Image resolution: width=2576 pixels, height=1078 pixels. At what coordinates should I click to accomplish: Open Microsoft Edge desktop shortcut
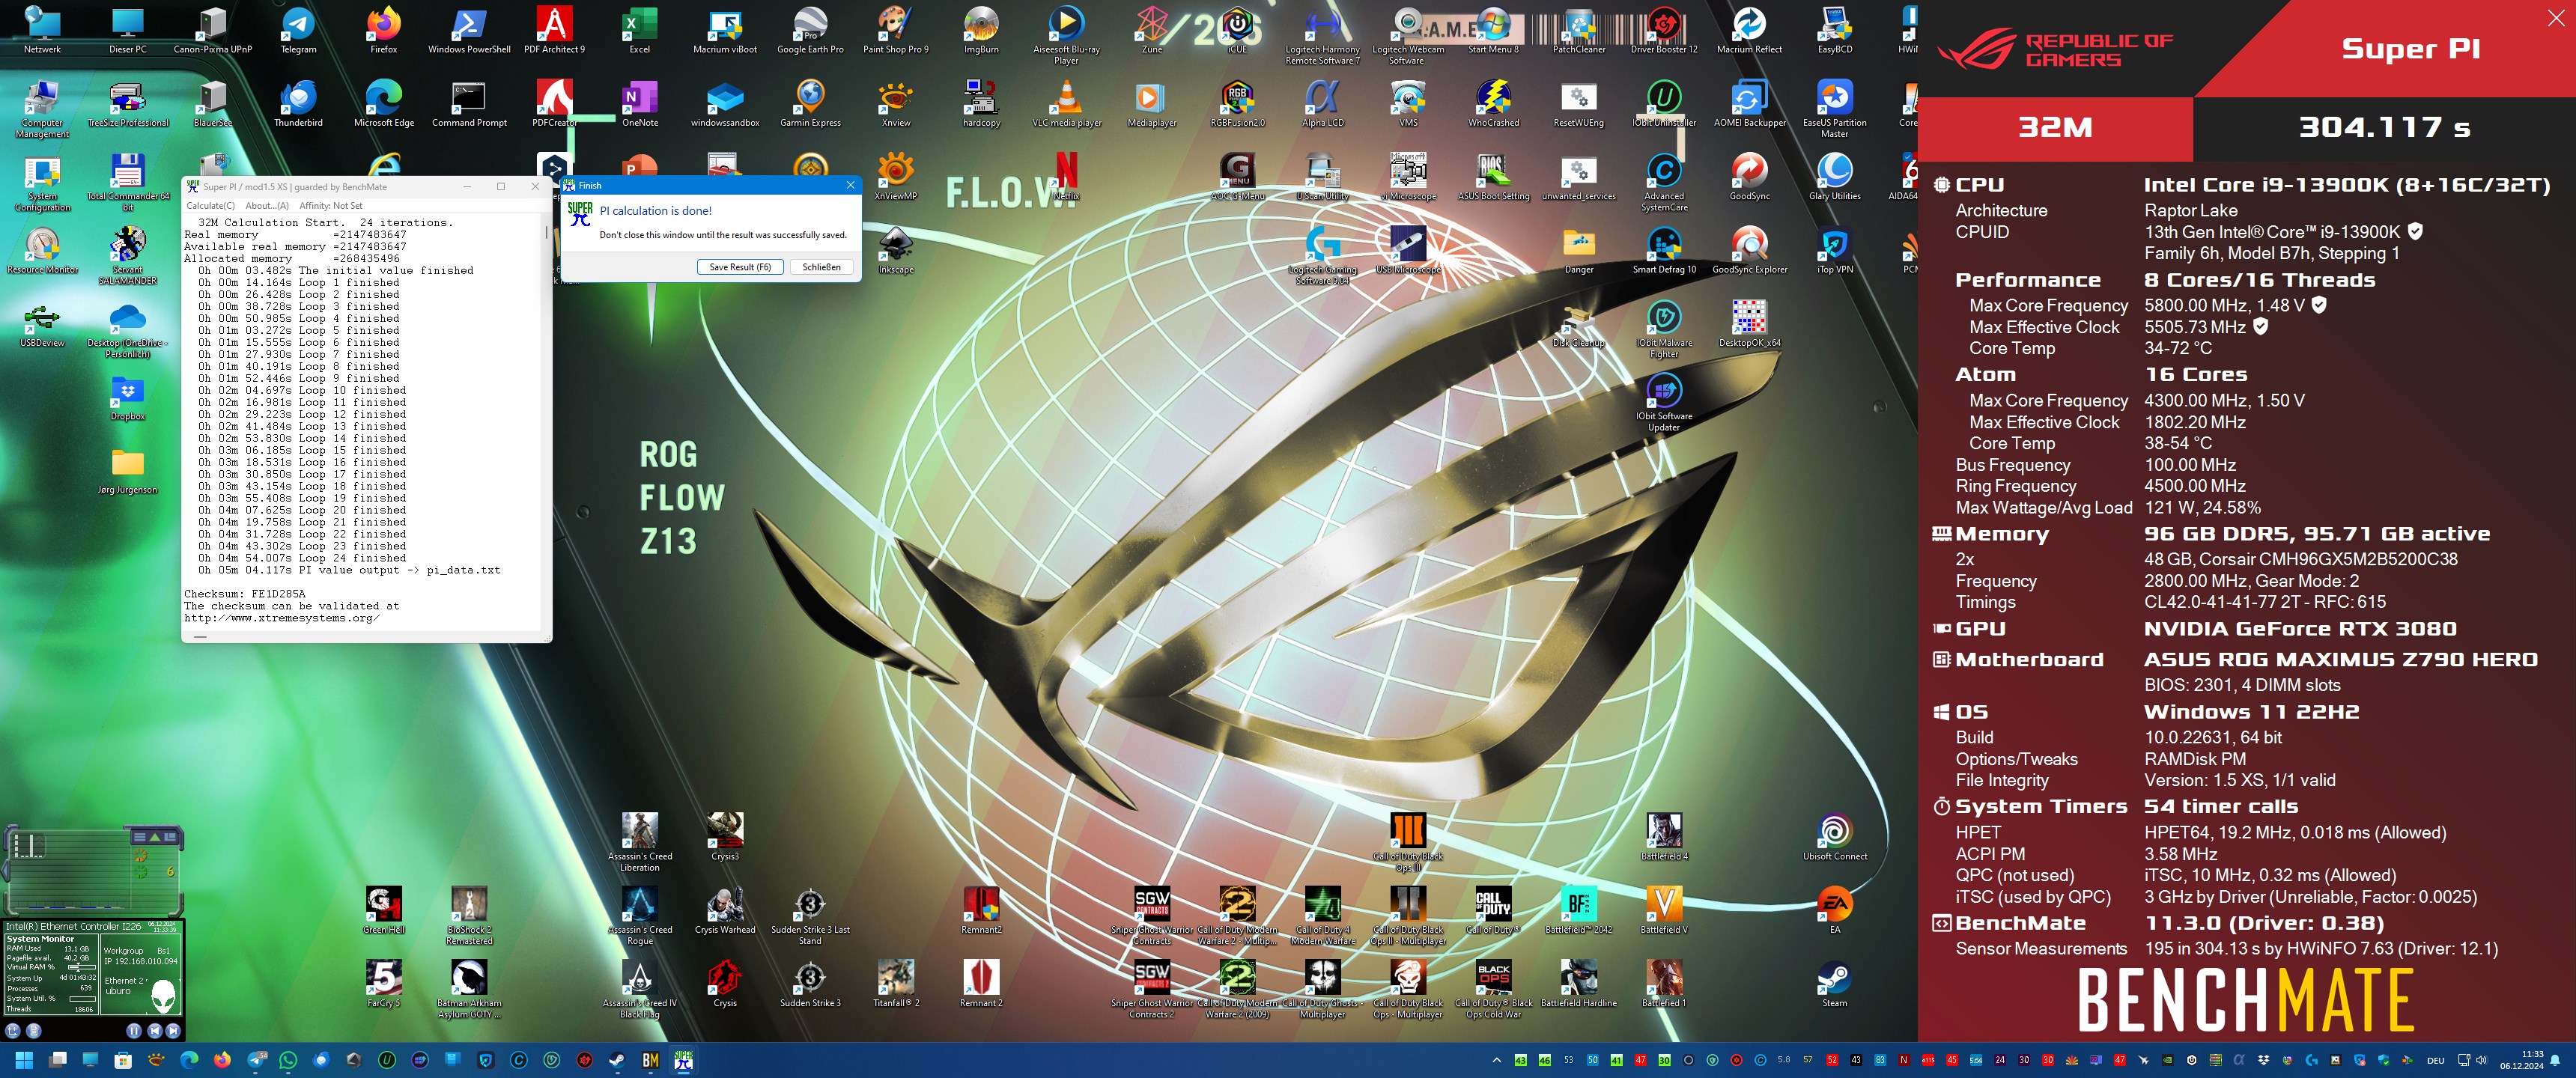click(x=384, y=104)
